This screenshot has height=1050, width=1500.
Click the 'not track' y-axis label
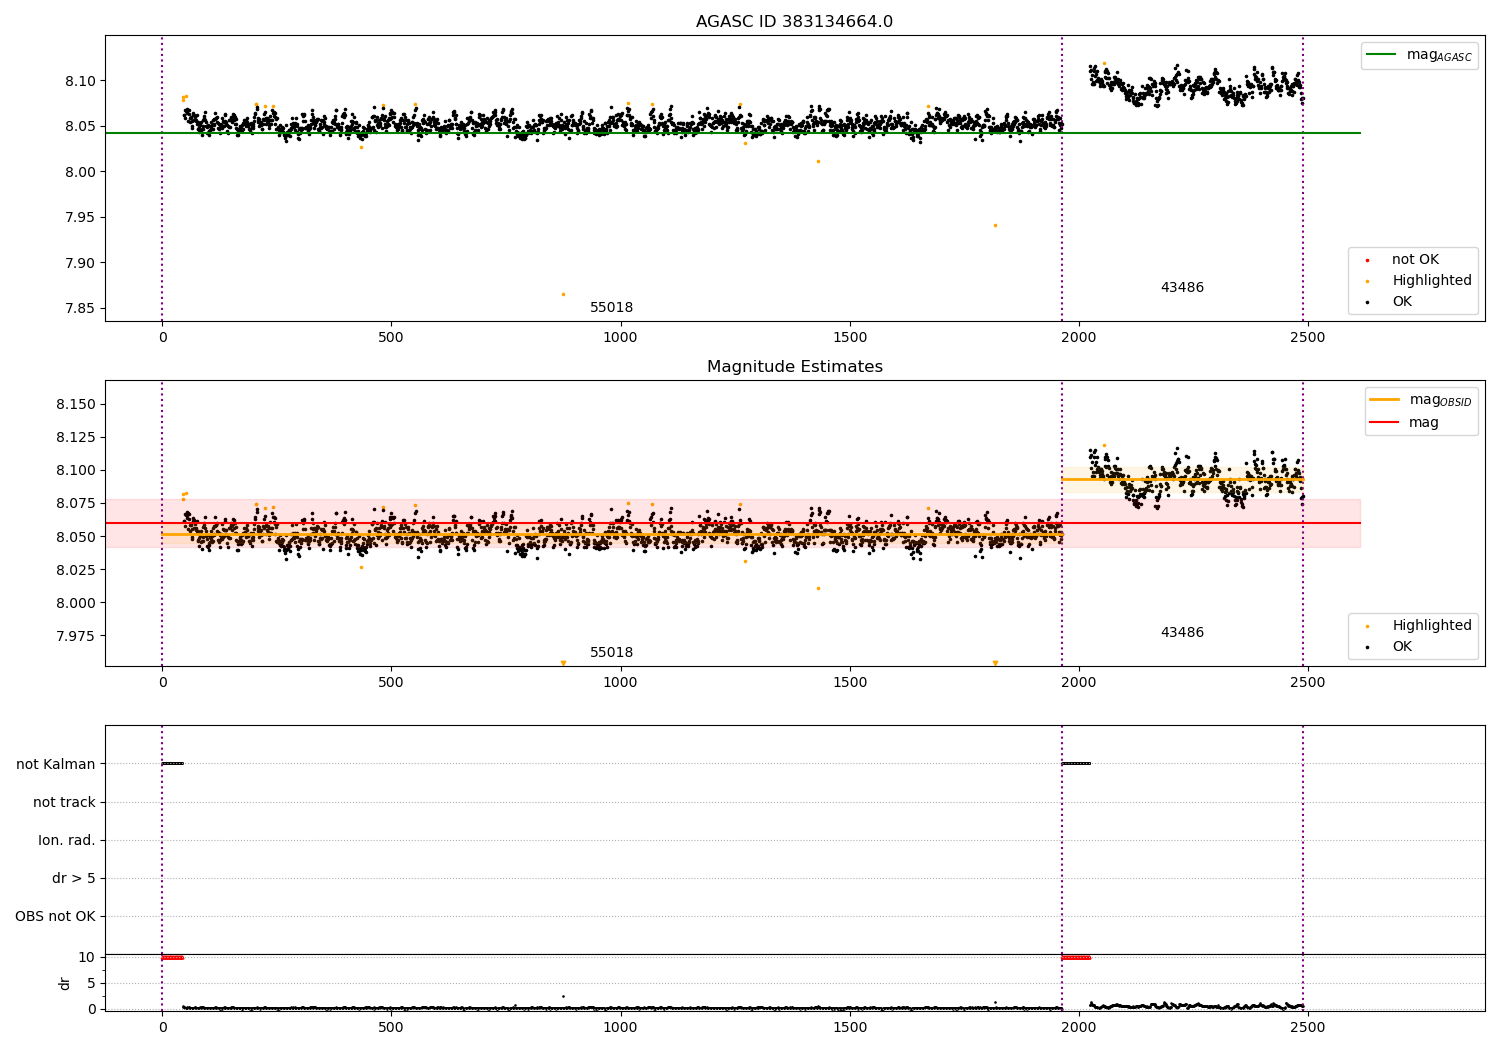click(64, 802)
